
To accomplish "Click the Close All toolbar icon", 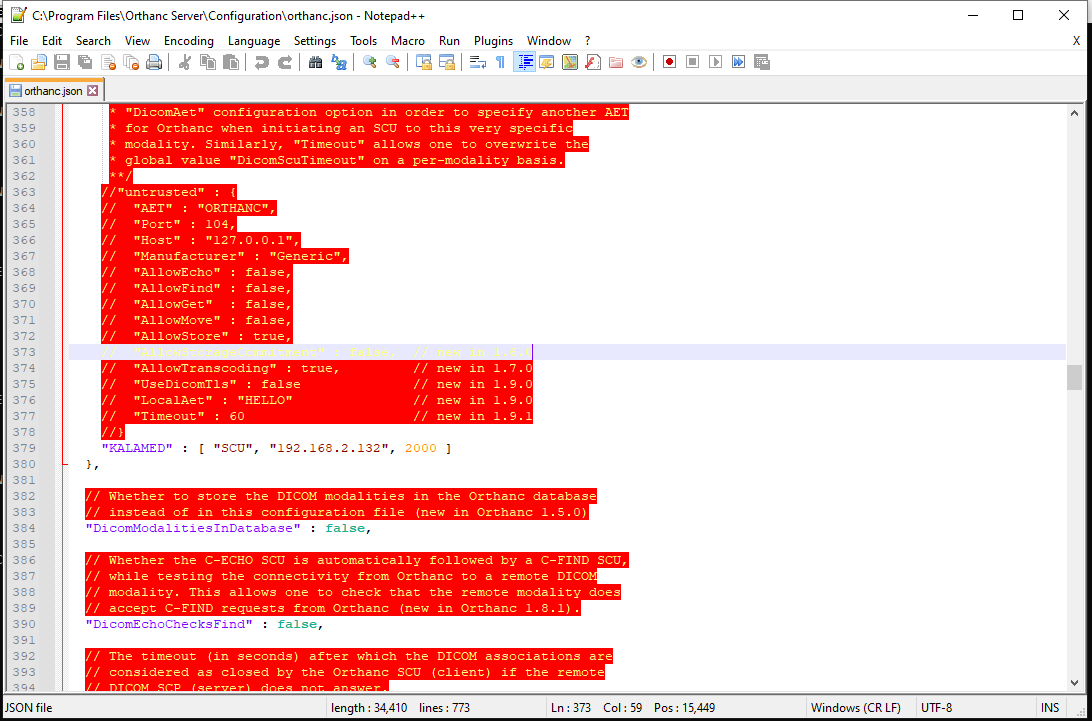I will (131, 62).
